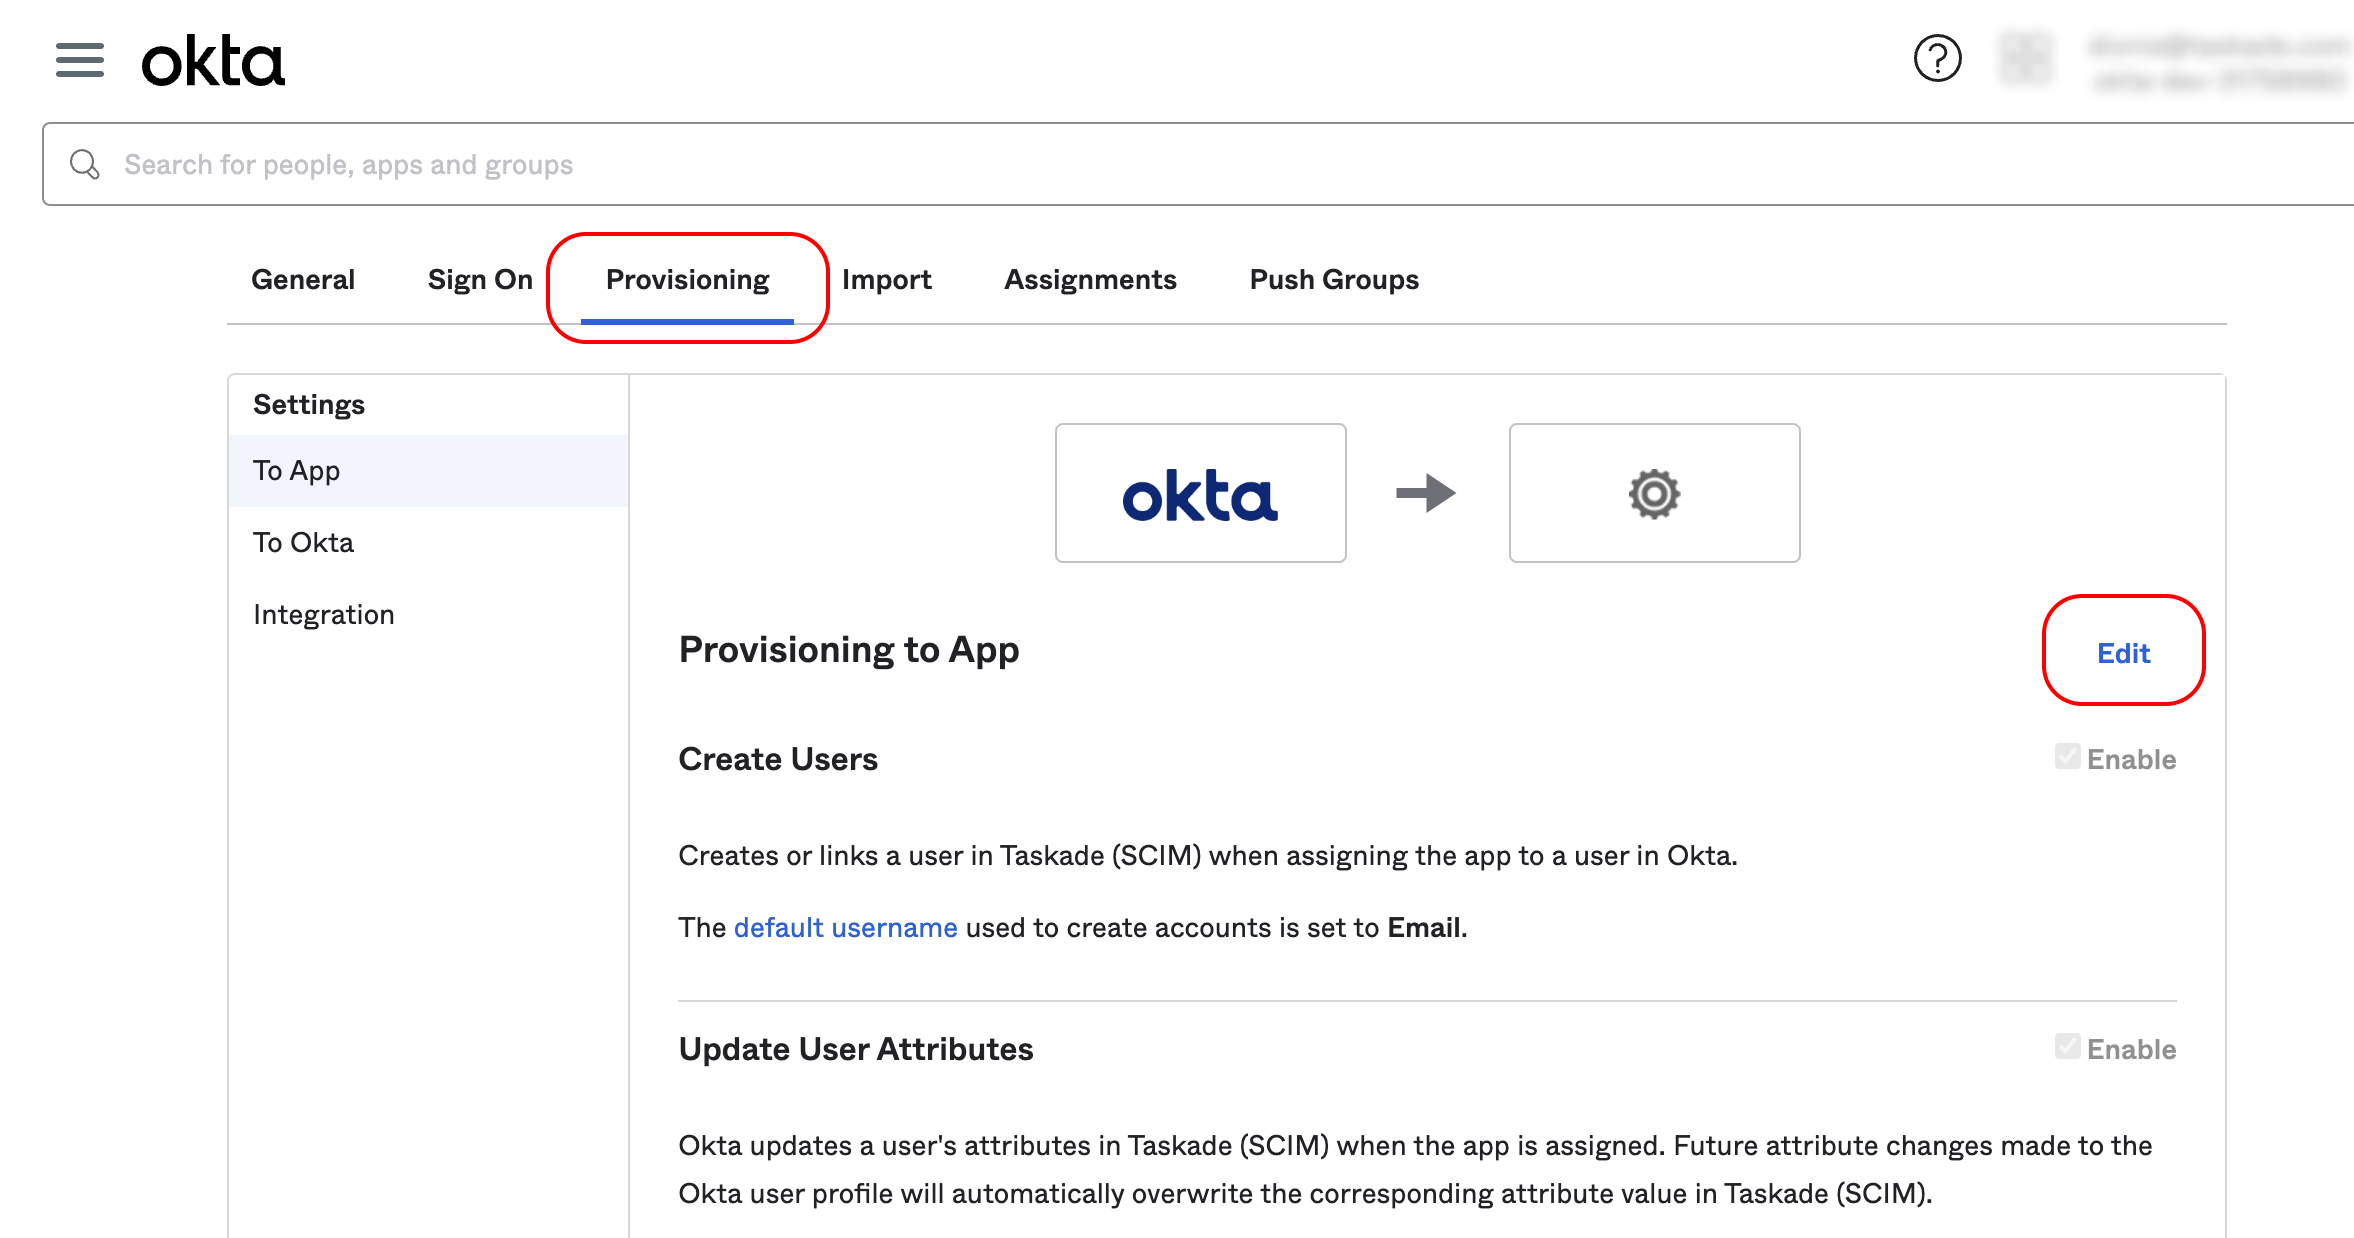Open the Push Groups tab

click(x=1334, y=280)
